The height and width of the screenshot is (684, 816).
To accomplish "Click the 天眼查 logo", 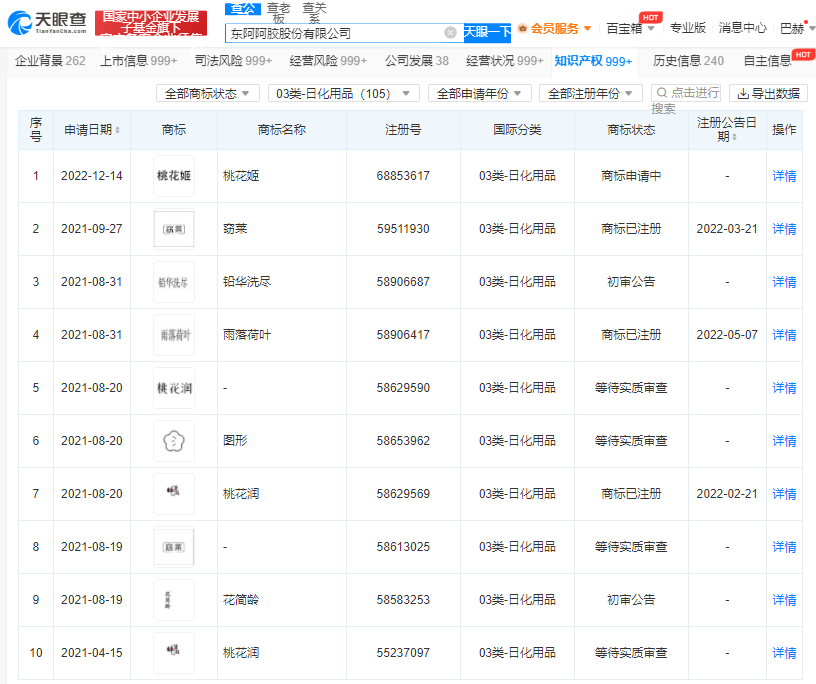I will (46, 22).
